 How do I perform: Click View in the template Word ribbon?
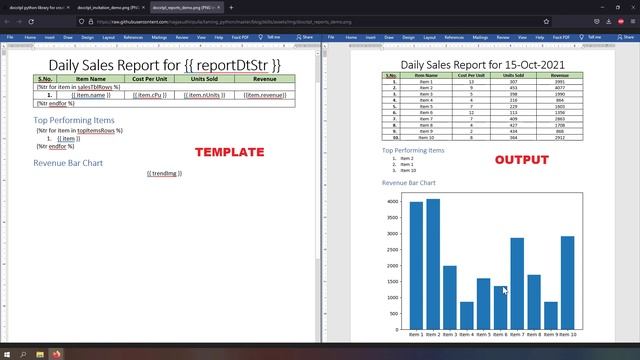pos(201,37)
